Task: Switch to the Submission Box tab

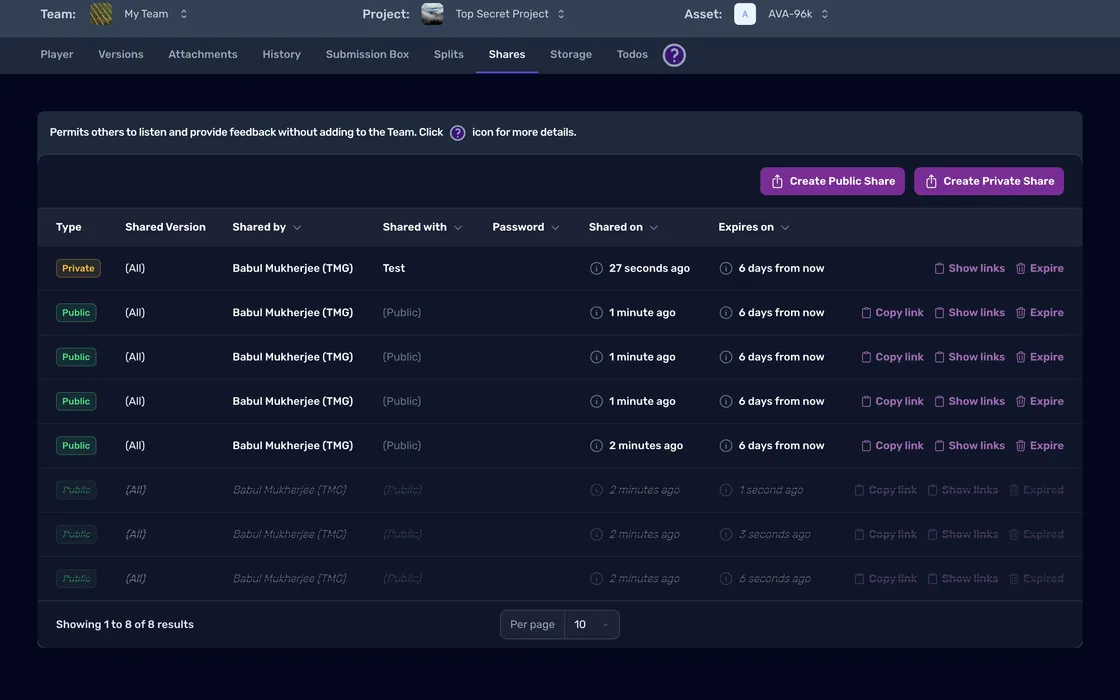Action: pyautogui.click(x=367, y=54)
